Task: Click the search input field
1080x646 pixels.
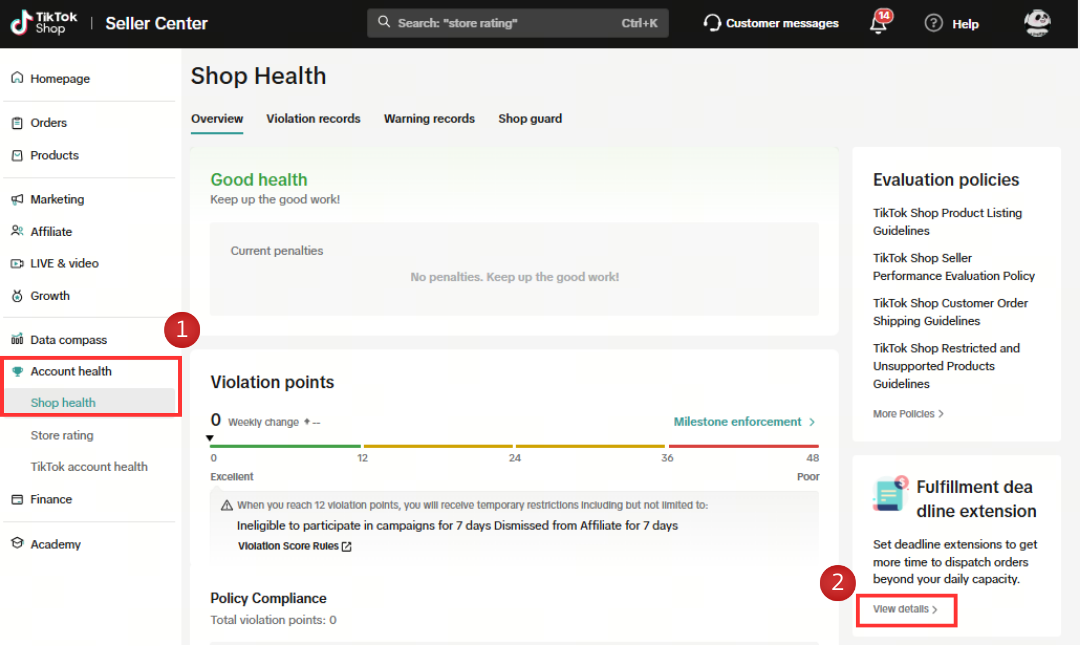Action: [500, 23]
